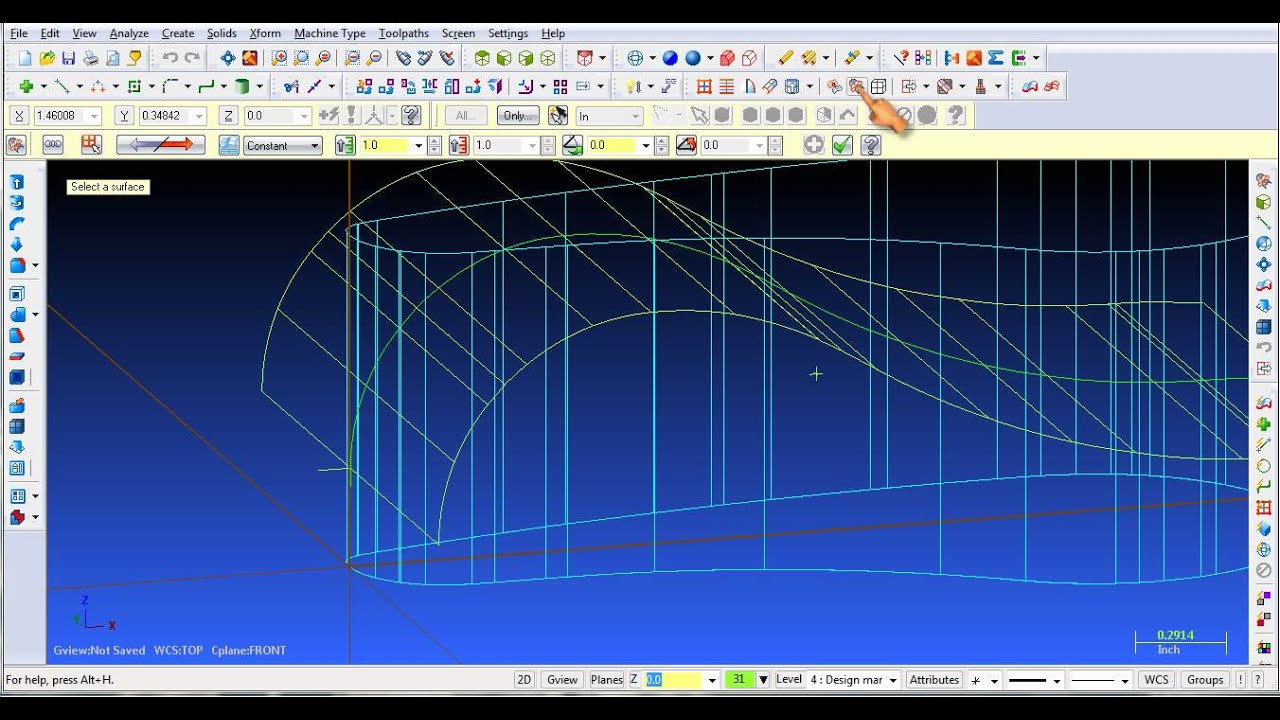Click the green cylinder solid primitive icon
This screenshot has width=1280, height=720.
[x=242, y=86]
